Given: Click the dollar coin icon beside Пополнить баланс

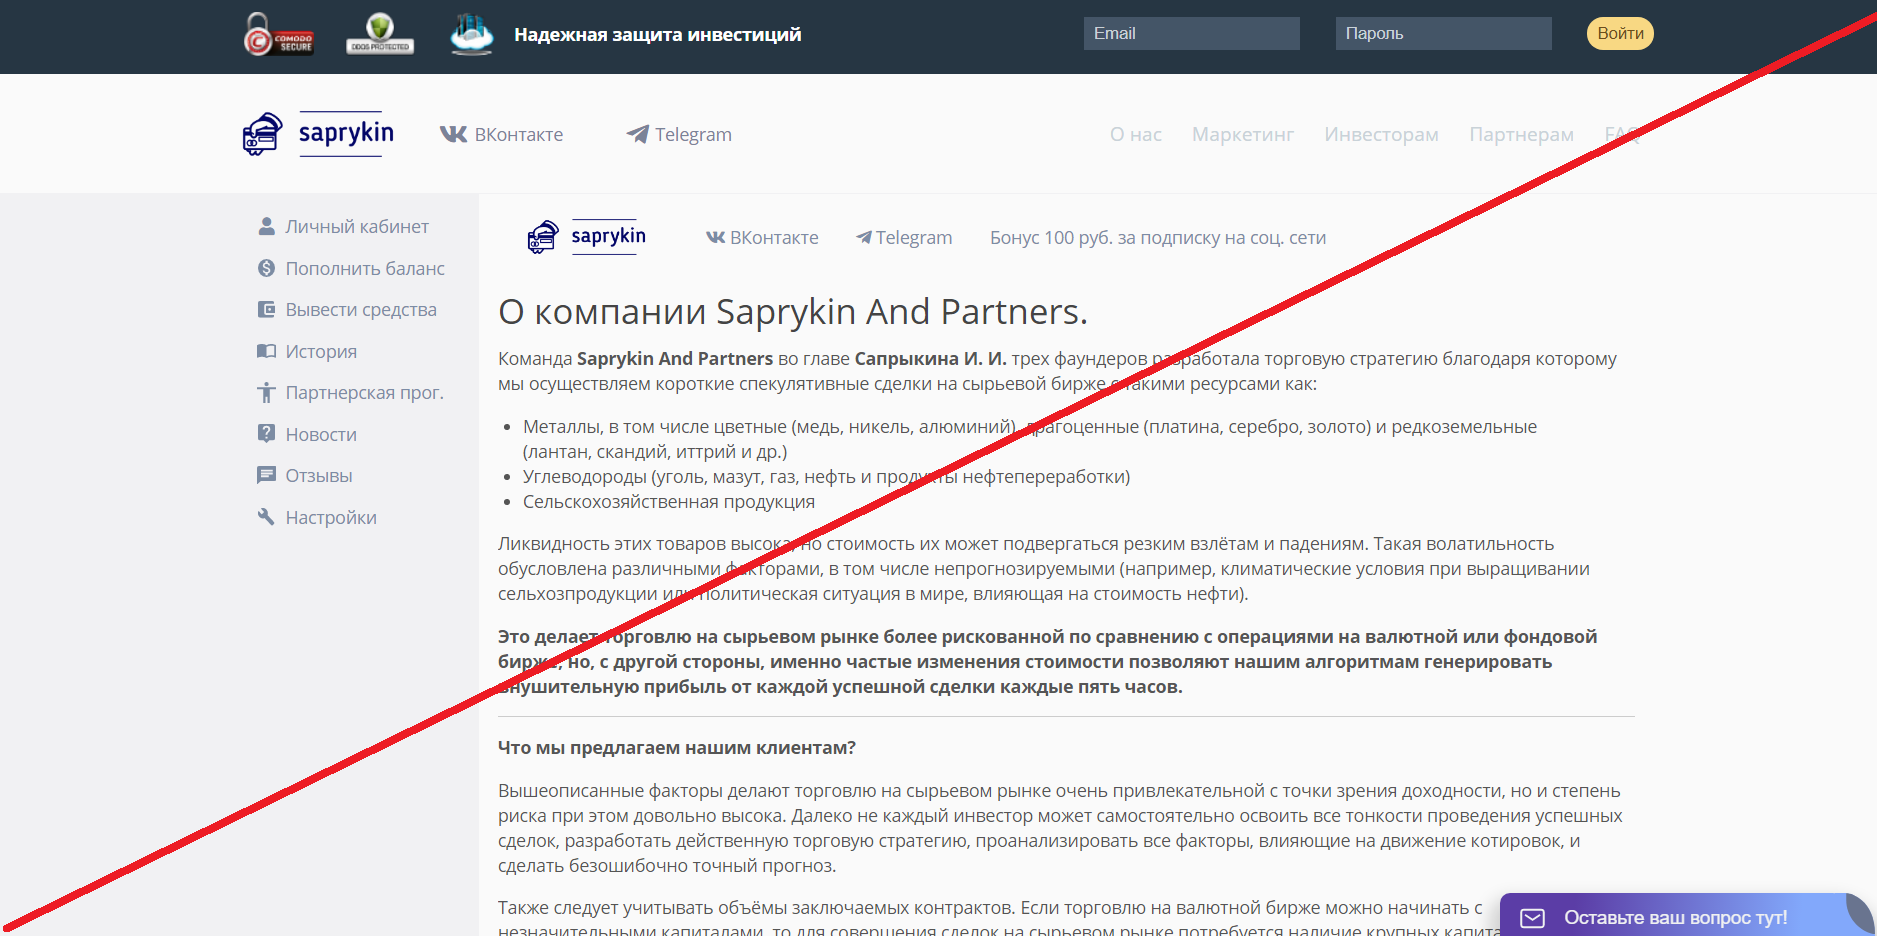Looking at the screenshot, I should tap(266, 268).
